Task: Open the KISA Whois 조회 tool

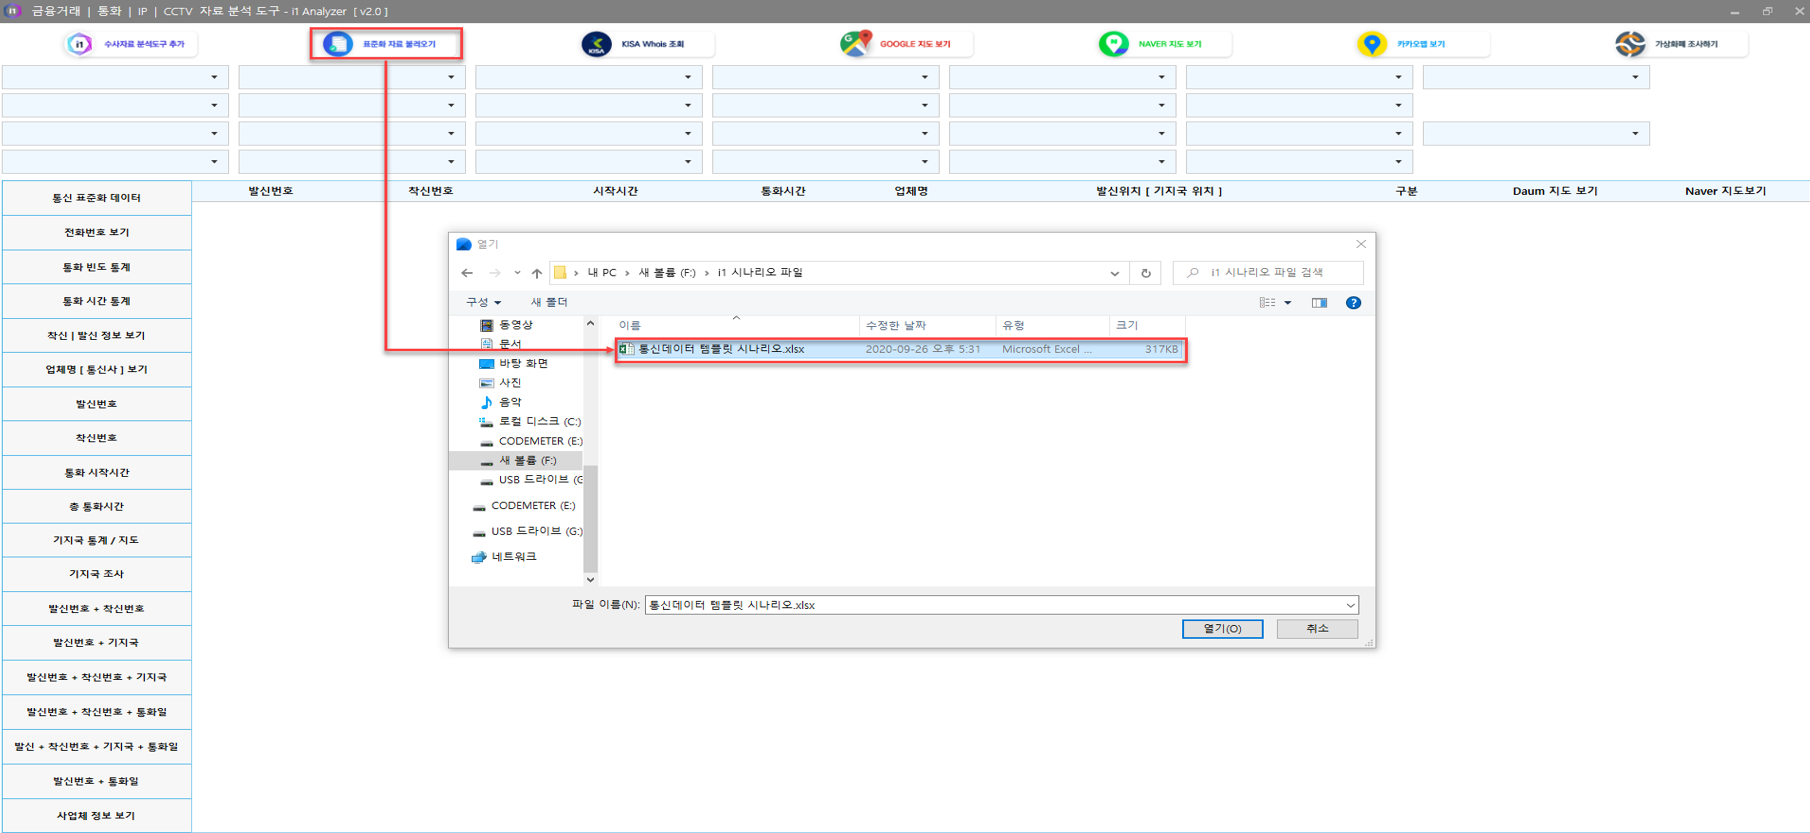Action: pos(597,44)
